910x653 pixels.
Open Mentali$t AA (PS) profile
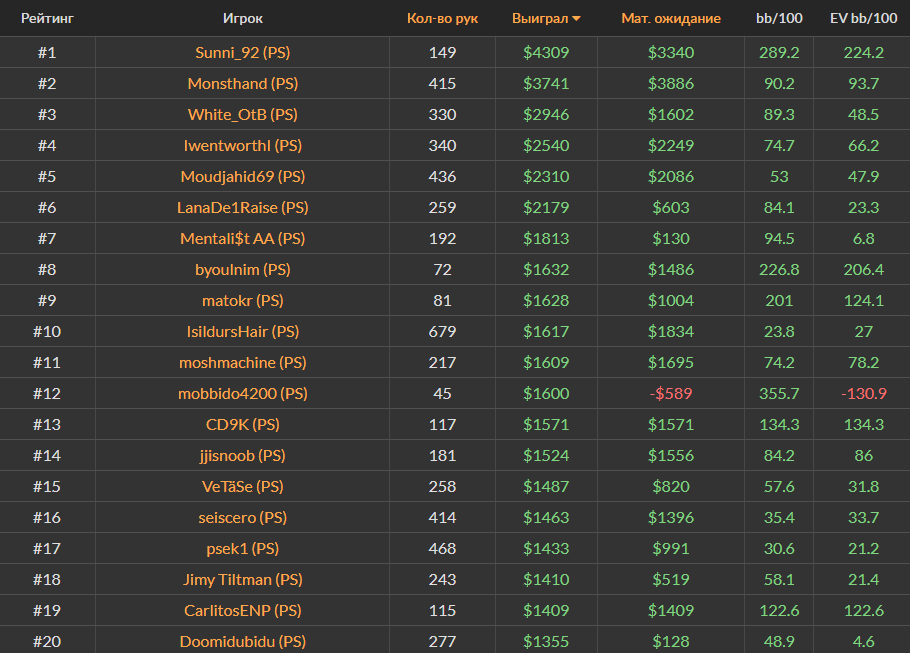(x=243, y=238)
